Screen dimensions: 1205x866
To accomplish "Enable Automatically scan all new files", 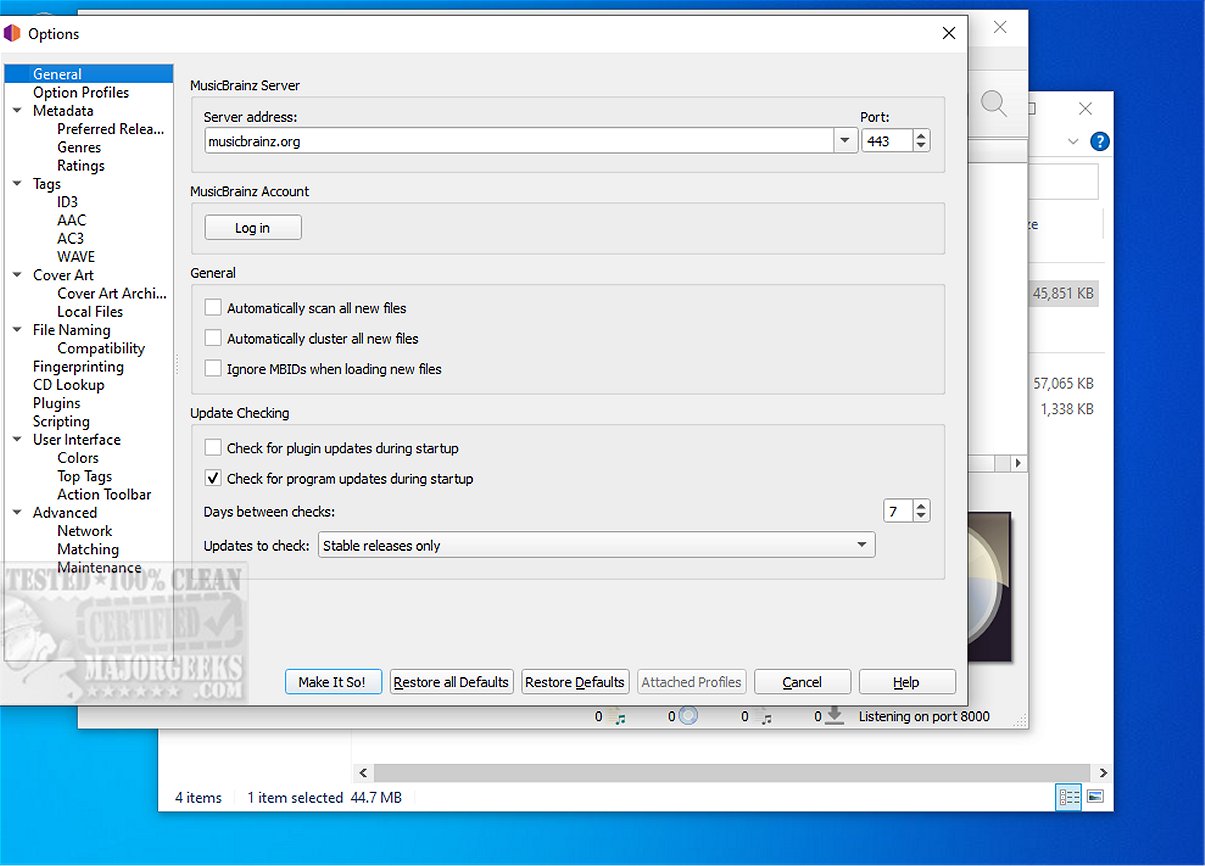I will point(213,308).
